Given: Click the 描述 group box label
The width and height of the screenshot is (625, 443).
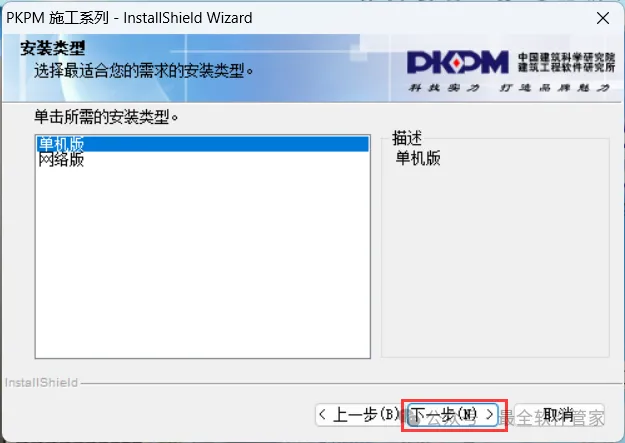Looking at the screenshot, I should coord(407,138).
